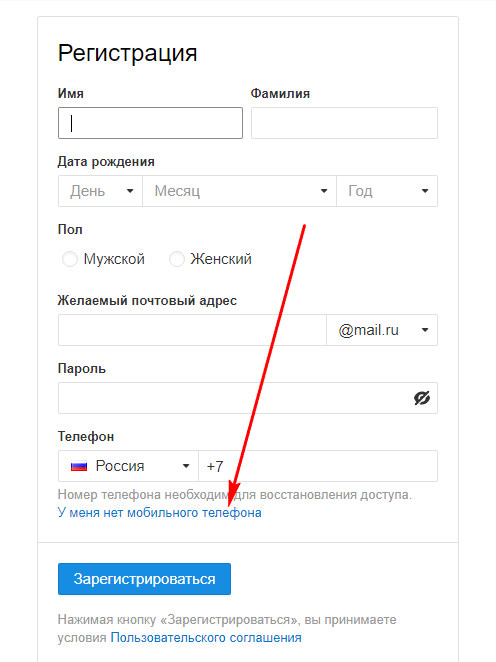This screenshot has height=662, width=496.
Task: Expand the @mail.ru domain dropdown
Action: 382,330
